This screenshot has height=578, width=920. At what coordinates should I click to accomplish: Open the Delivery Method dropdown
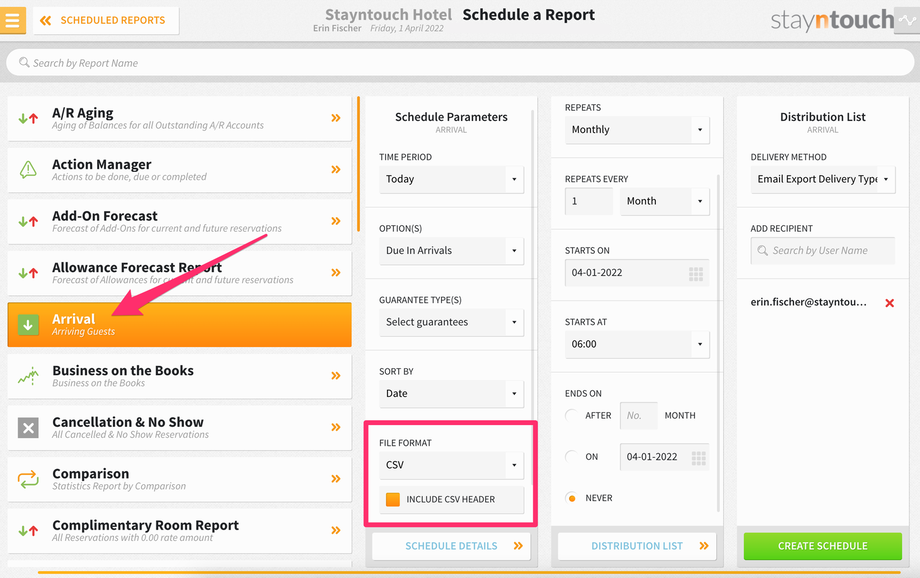coord(823,179)
